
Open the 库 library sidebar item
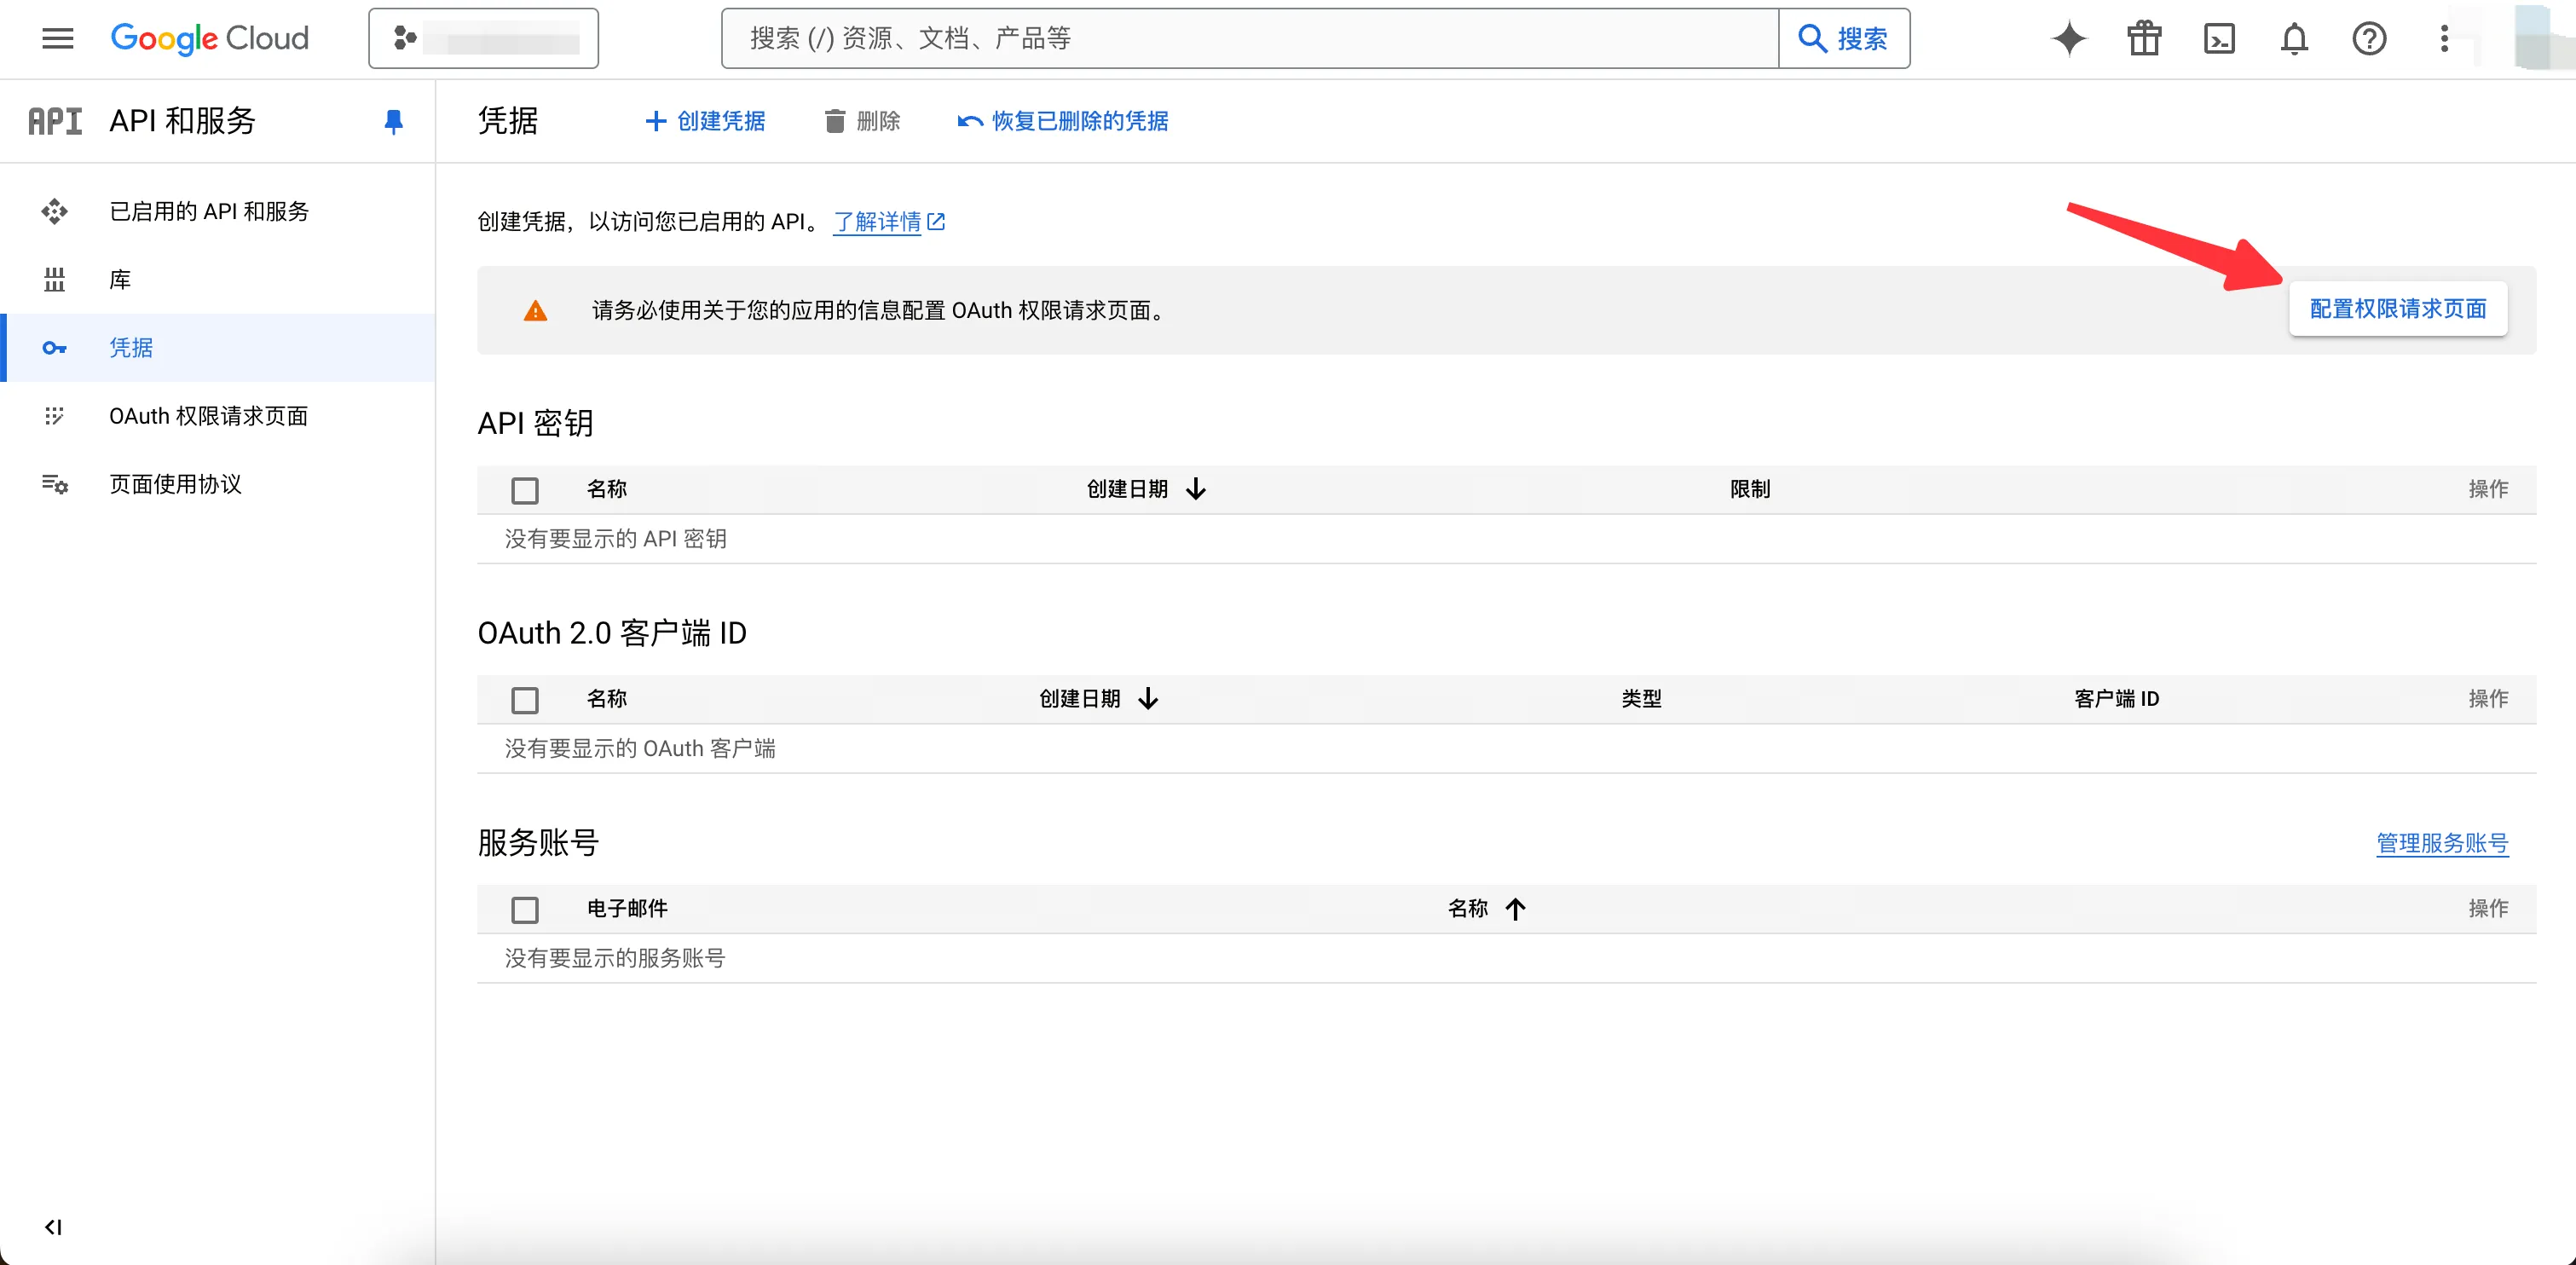pos(218,280)
